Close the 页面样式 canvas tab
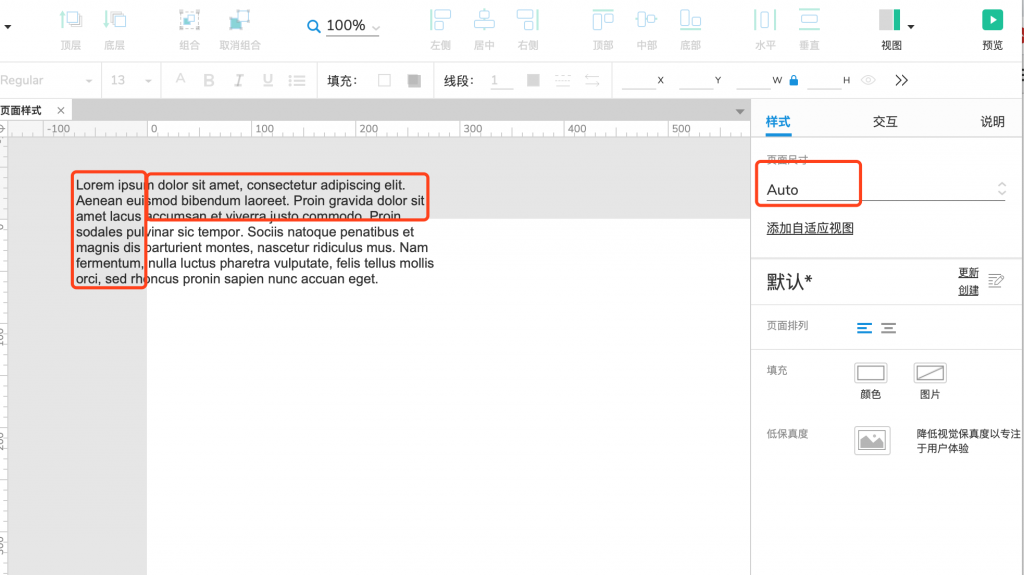The width and height of the screenshot is (1024, 575). click(61, 110)
